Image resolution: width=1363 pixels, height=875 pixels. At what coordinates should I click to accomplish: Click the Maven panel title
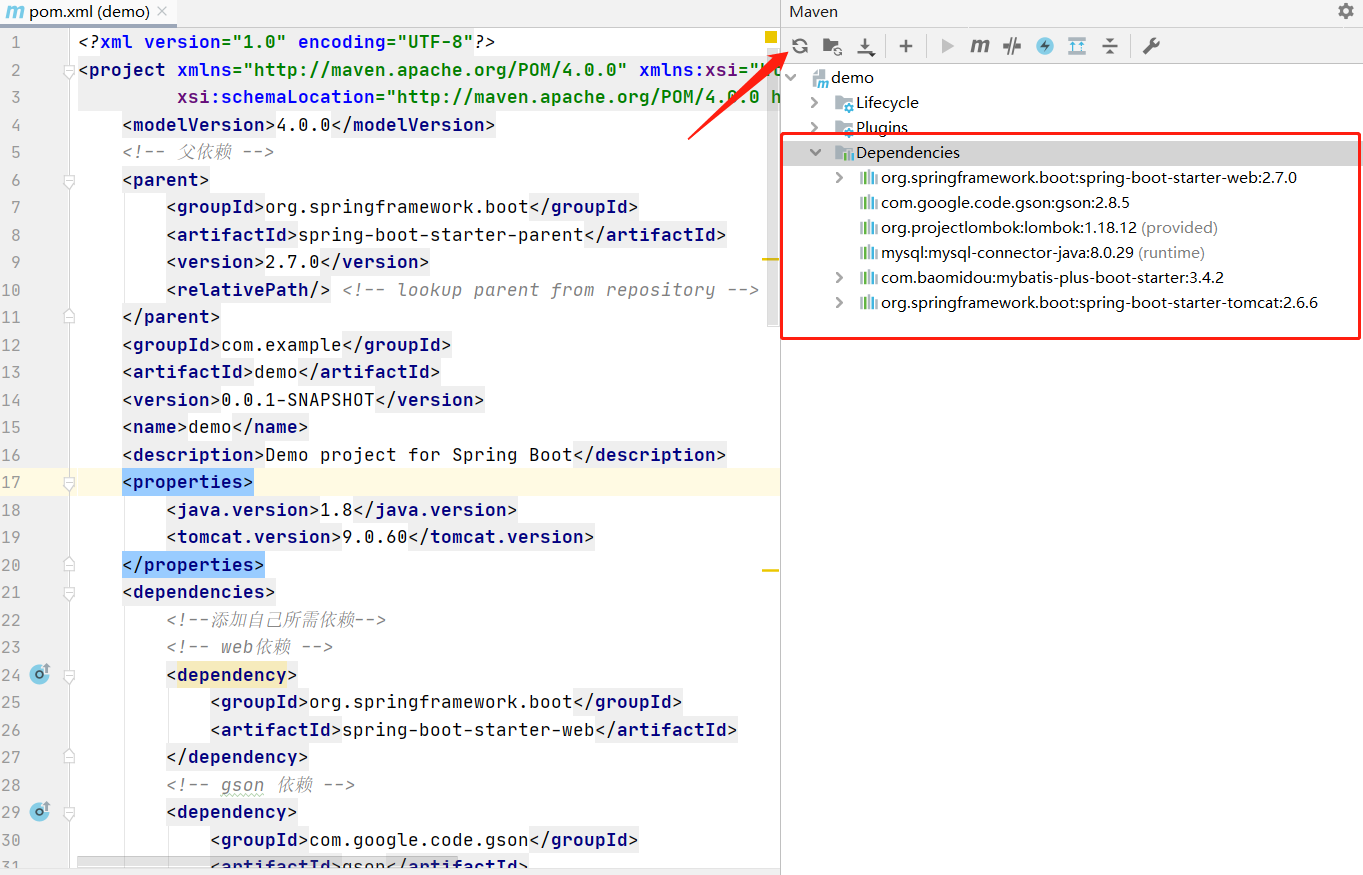pyautogui.click(x=813, y=12)
